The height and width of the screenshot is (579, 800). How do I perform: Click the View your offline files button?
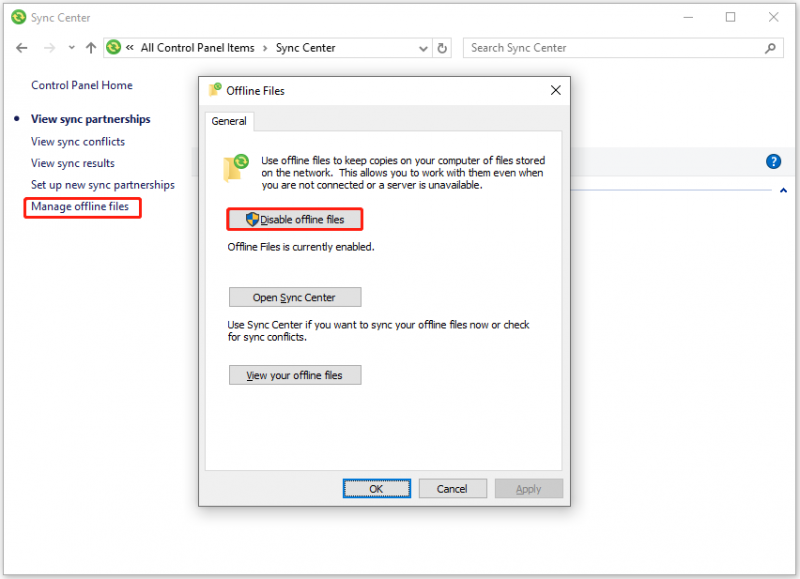coord(295,375)
